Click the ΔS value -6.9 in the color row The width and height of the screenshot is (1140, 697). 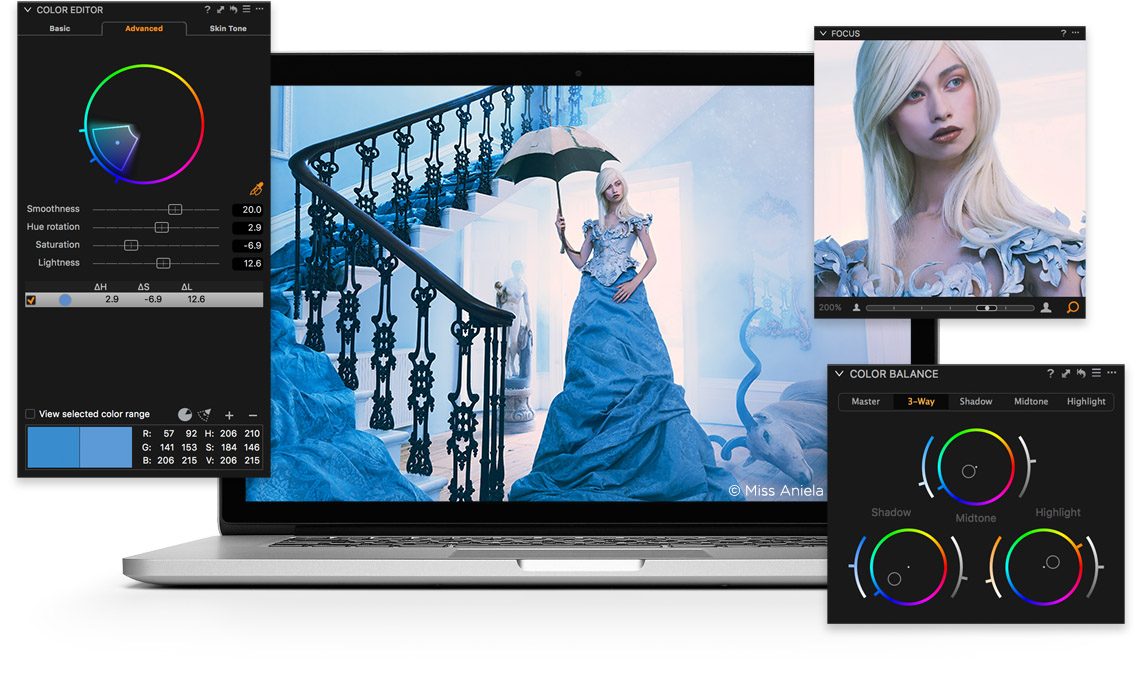[153, 299]
